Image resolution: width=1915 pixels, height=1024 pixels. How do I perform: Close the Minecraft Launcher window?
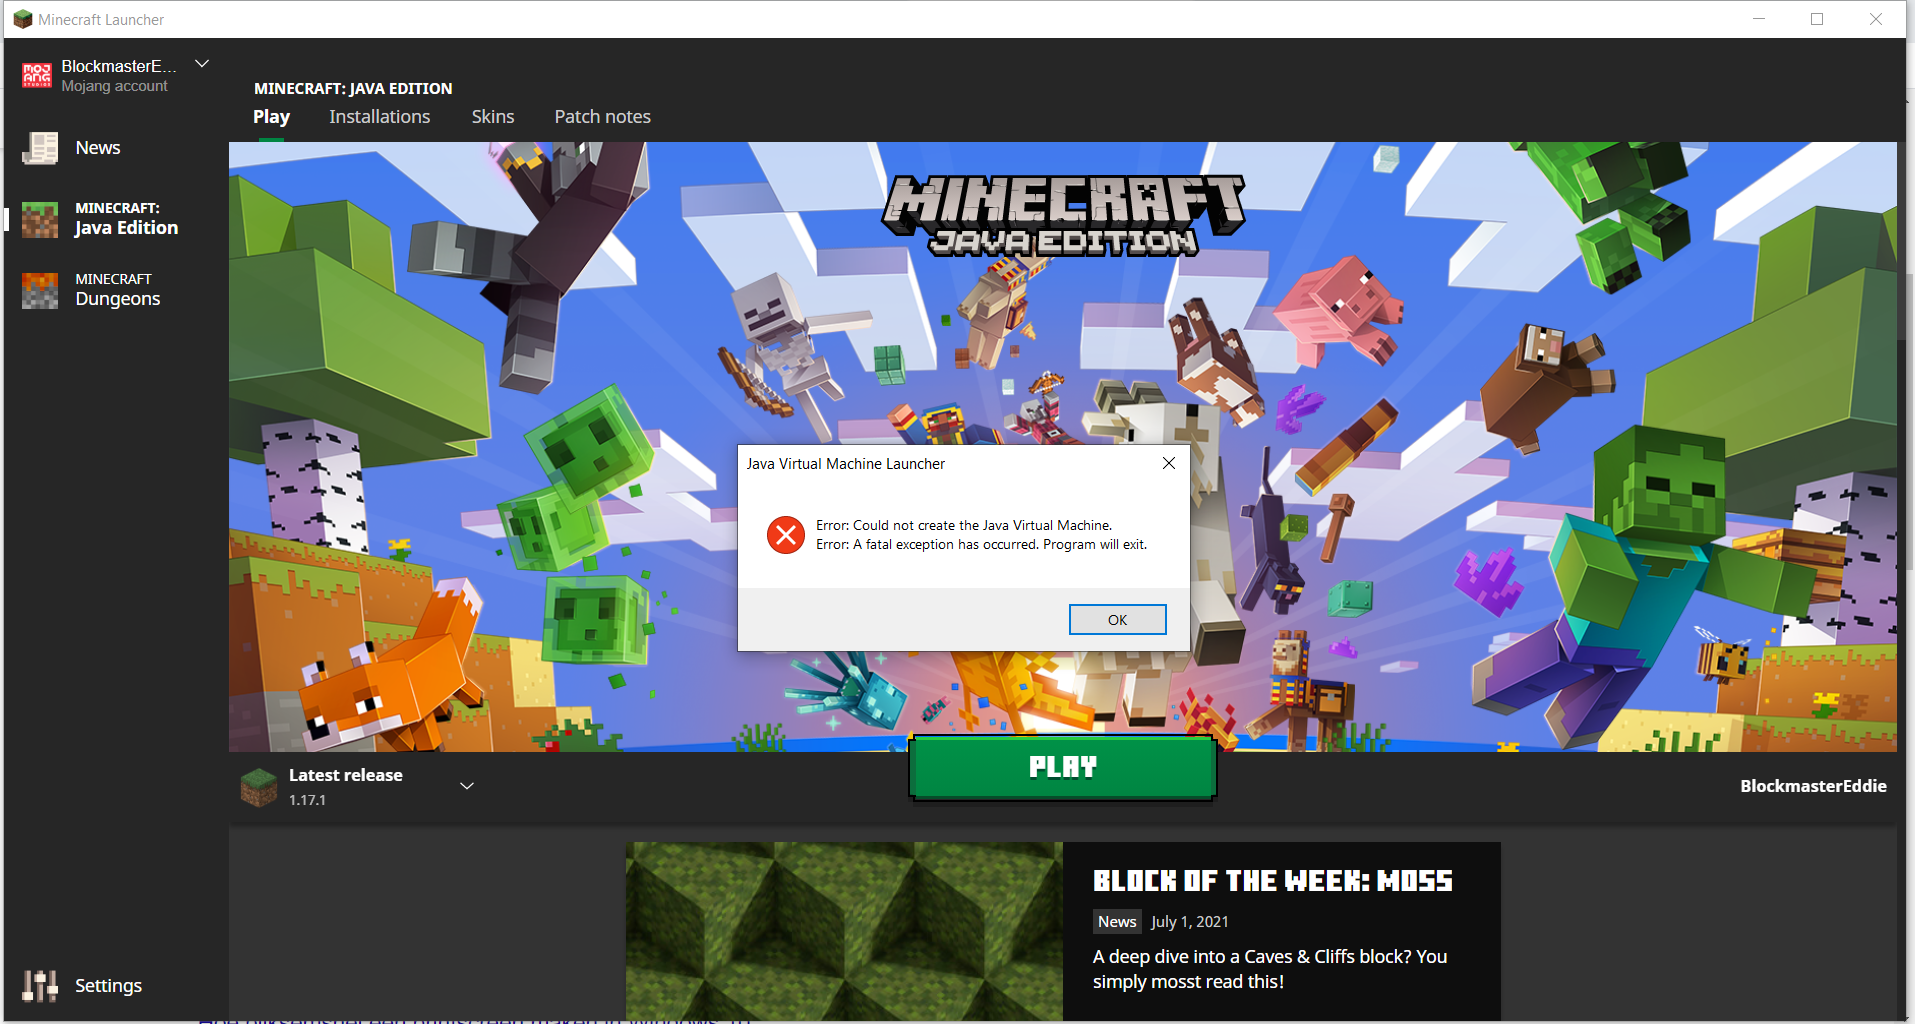coord(1876,19)
